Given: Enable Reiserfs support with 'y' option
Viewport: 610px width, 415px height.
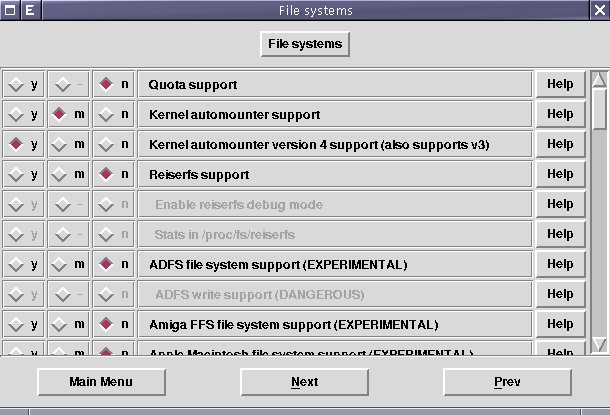Looking at the screenshot, I should click(16, 175).
